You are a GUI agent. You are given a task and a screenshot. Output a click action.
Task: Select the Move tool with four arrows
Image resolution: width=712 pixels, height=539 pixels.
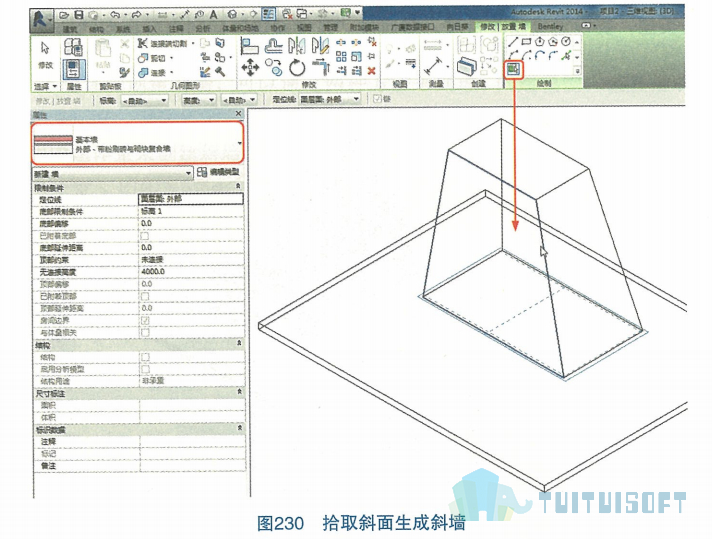pyautogui.click(x=250, y=68)
